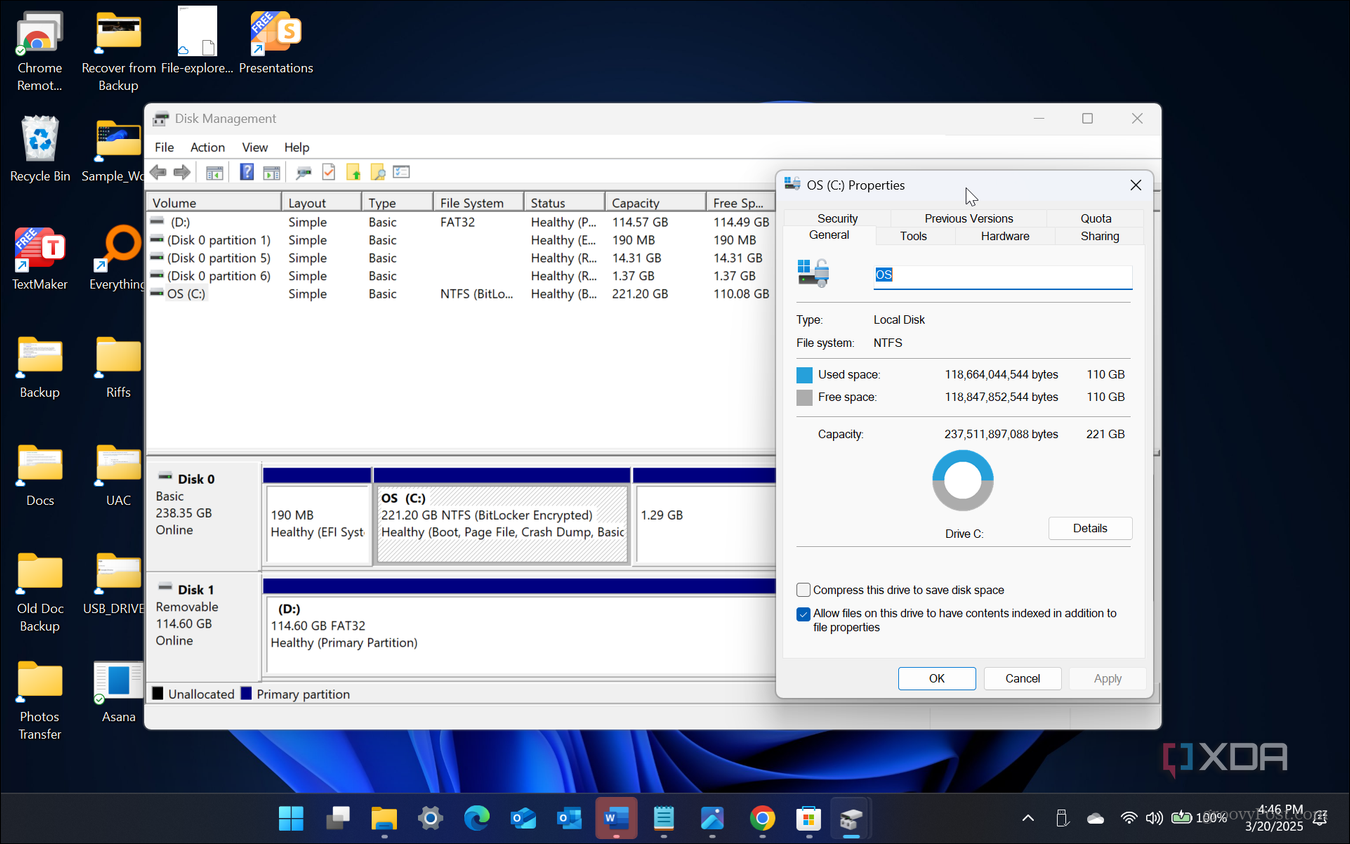Open Disk Management from the taskbar
The width and height of the screenshot is (1350, 844).
point(850,818)
